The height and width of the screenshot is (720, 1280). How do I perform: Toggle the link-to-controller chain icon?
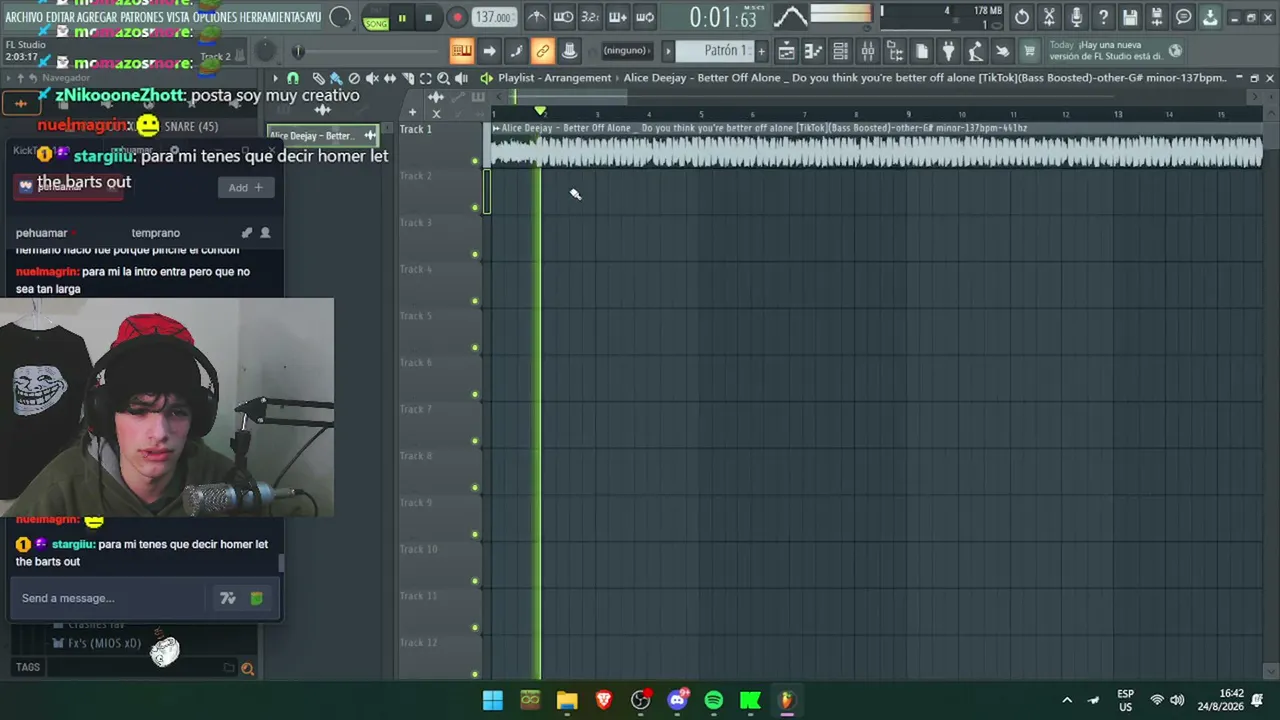(x=543, y=51)
